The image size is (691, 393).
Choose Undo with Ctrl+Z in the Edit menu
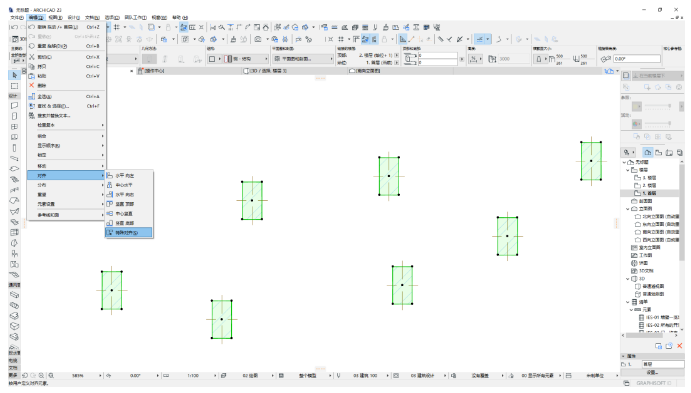point(66,27)
